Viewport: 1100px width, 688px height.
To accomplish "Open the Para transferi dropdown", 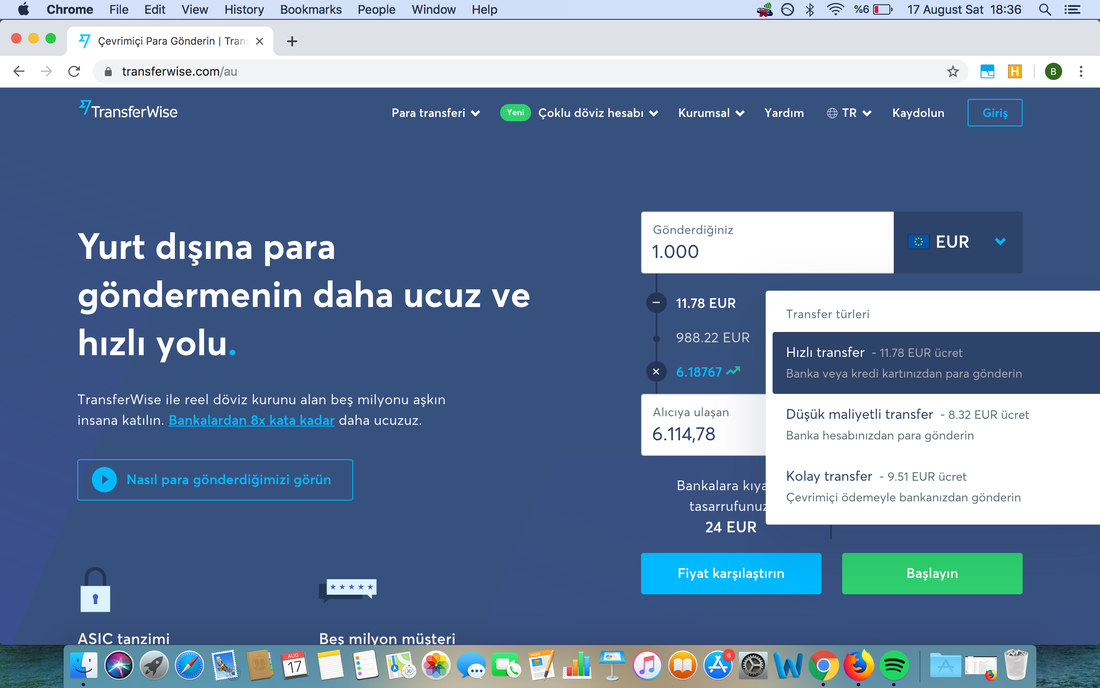I will coord(436,113).
